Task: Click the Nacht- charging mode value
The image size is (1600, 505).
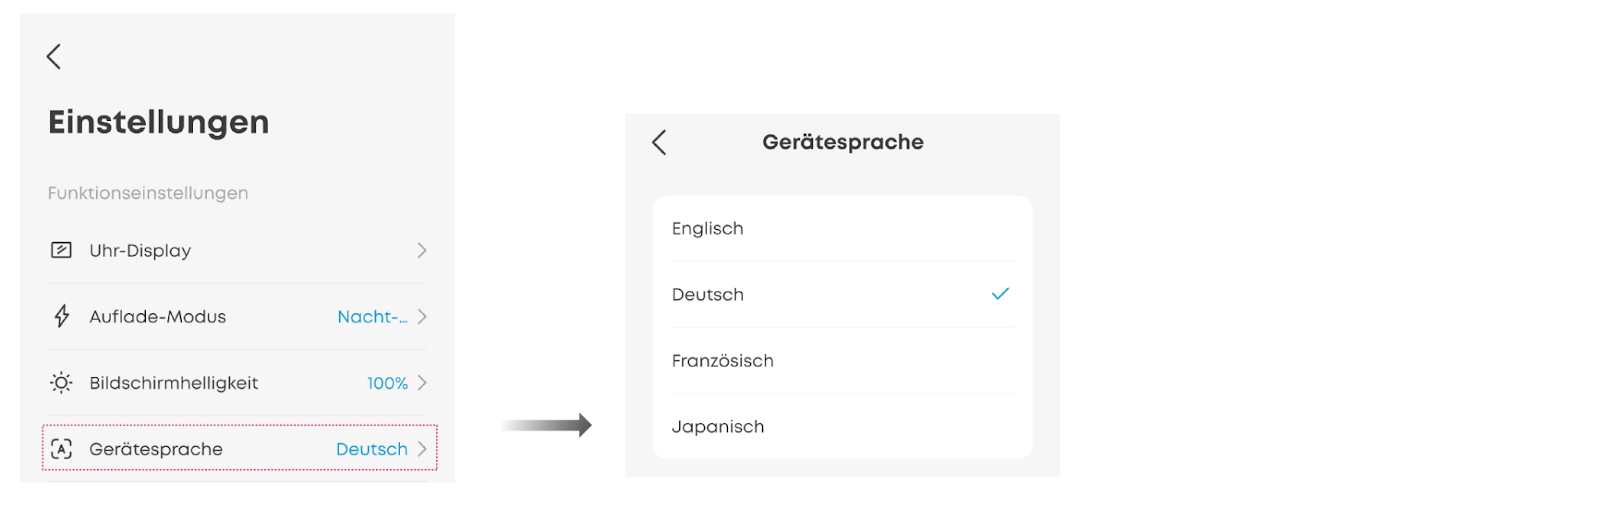Action: pyautogui.click(x=372, y=317)
